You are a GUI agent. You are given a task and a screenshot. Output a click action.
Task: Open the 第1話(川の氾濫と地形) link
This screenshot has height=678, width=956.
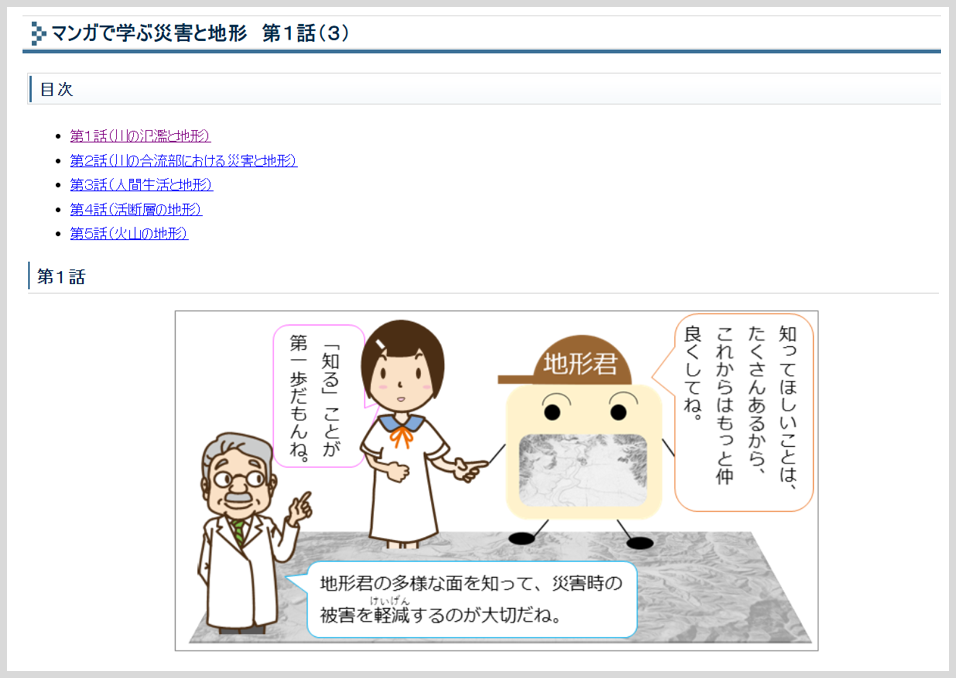tap(140, 135)
